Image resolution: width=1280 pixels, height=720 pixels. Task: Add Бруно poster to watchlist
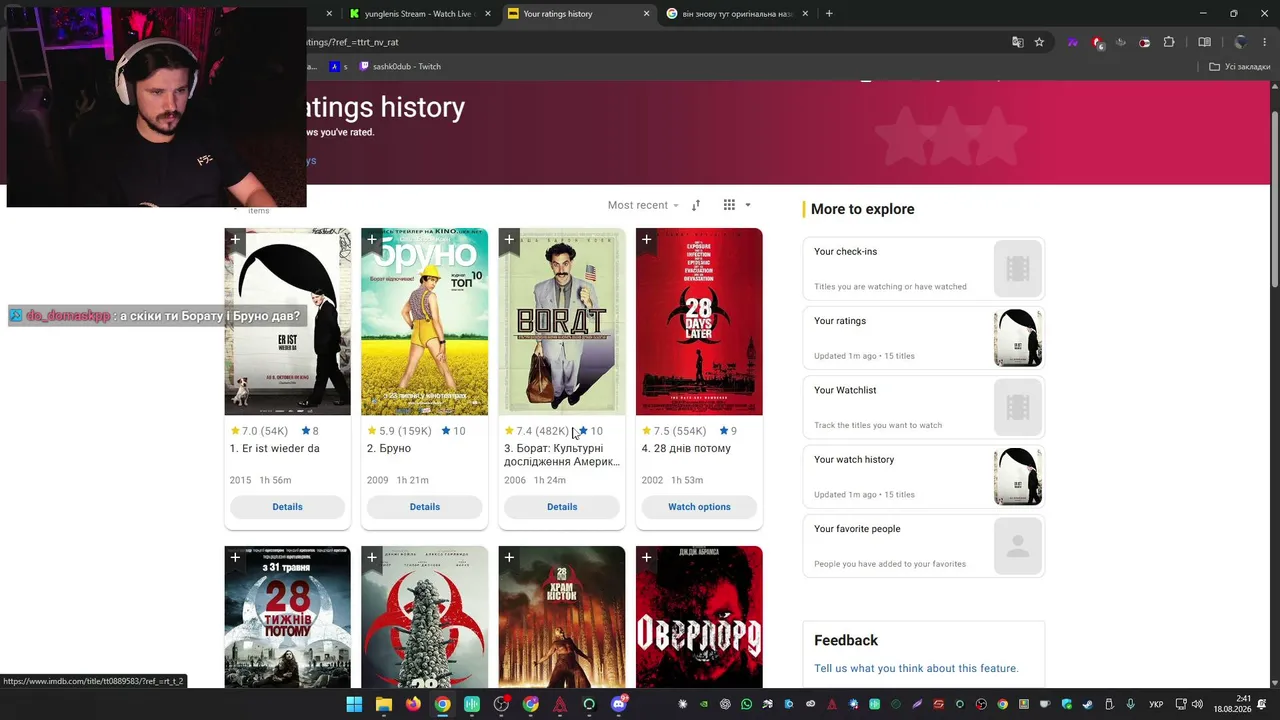click(x=372, y=240)
